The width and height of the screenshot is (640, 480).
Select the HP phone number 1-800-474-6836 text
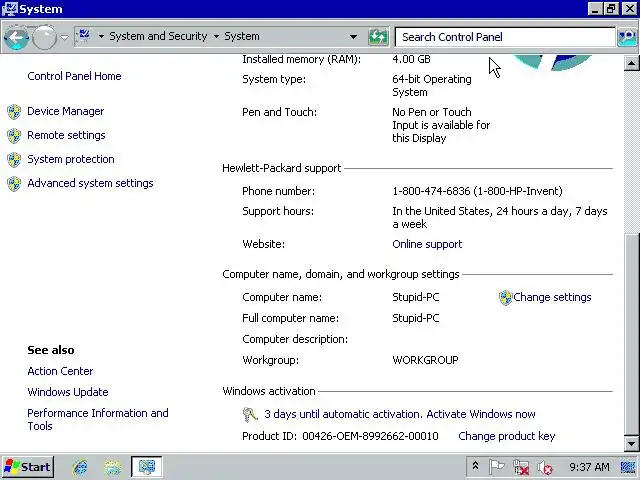431,191
